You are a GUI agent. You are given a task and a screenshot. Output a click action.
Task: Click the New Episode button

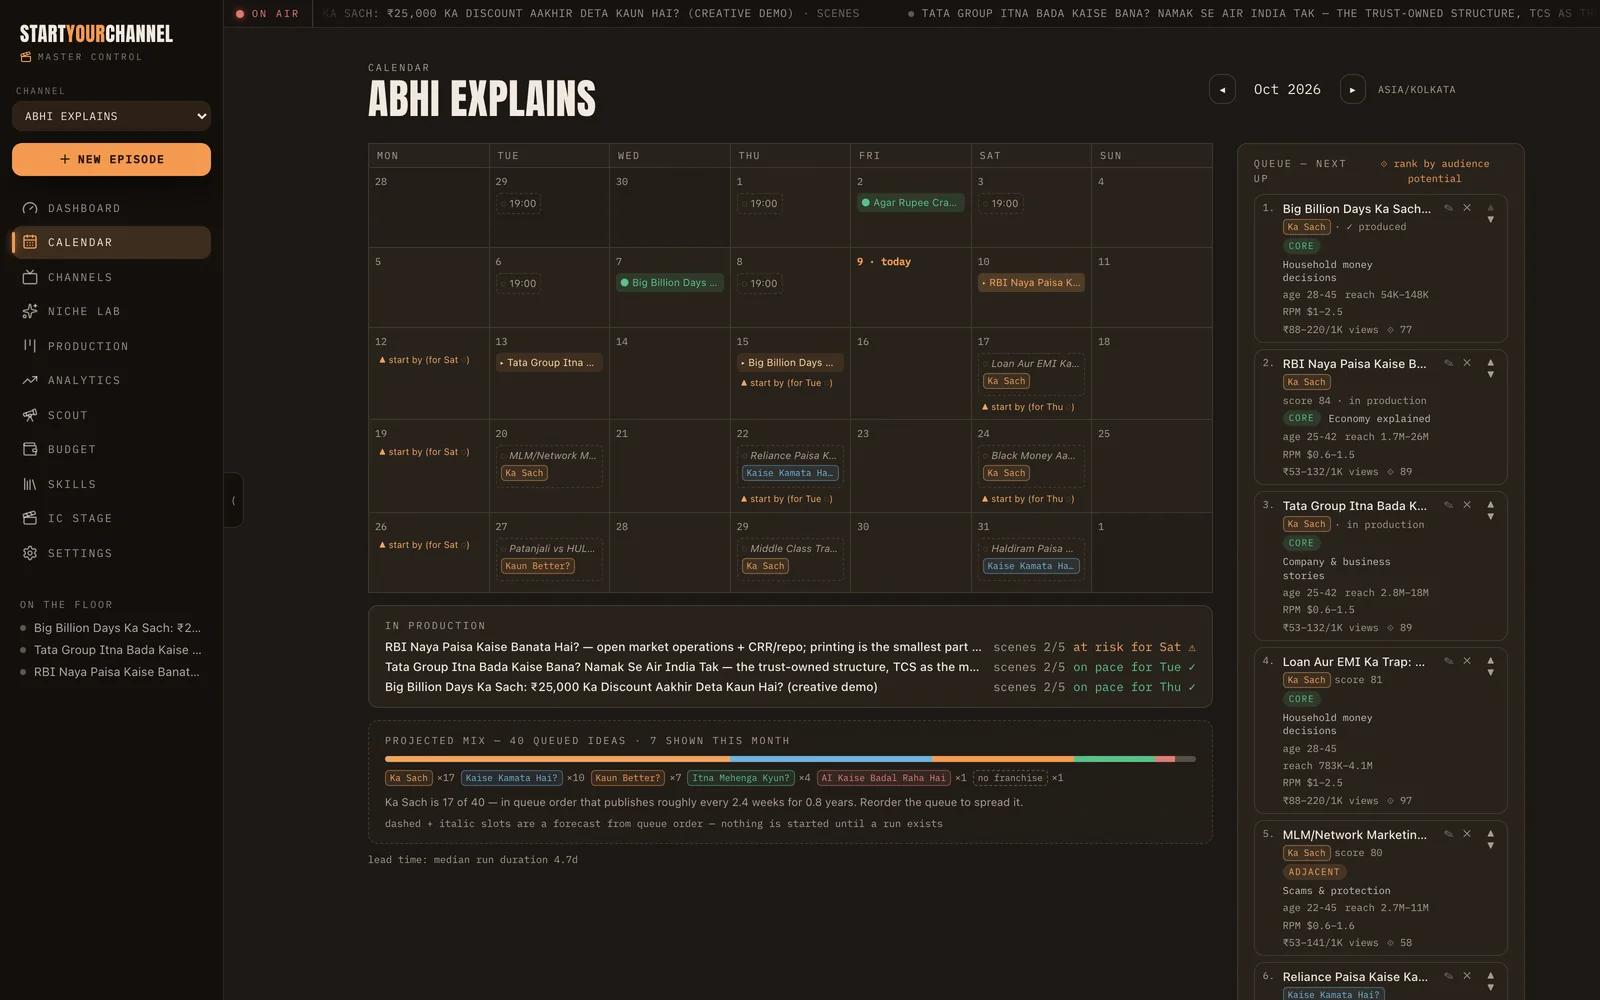pos(111,159)
